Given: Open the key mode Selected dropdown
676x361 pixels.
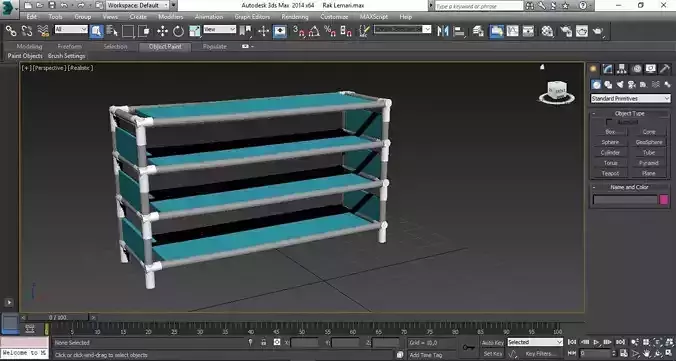Looking at the screenshot, I should pos(535,342).
